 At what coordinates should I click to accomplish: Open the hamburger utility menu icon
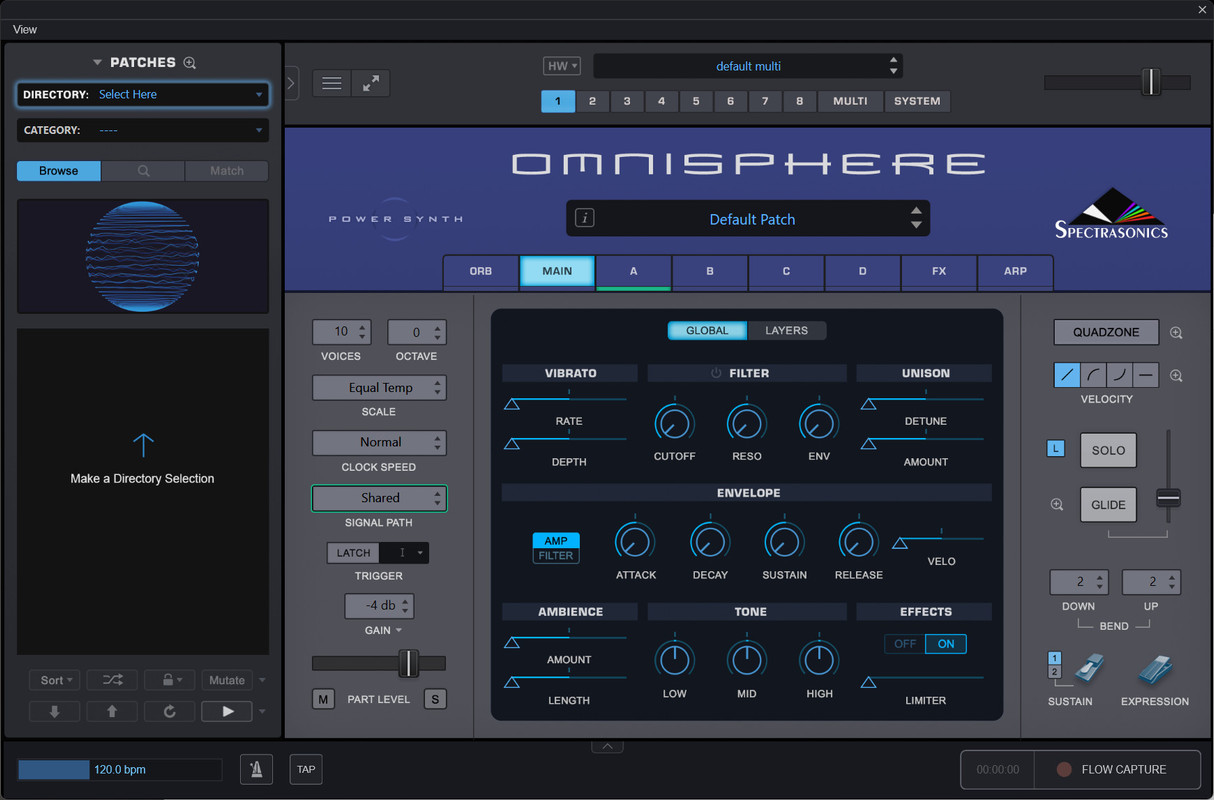tap(332, 83)
